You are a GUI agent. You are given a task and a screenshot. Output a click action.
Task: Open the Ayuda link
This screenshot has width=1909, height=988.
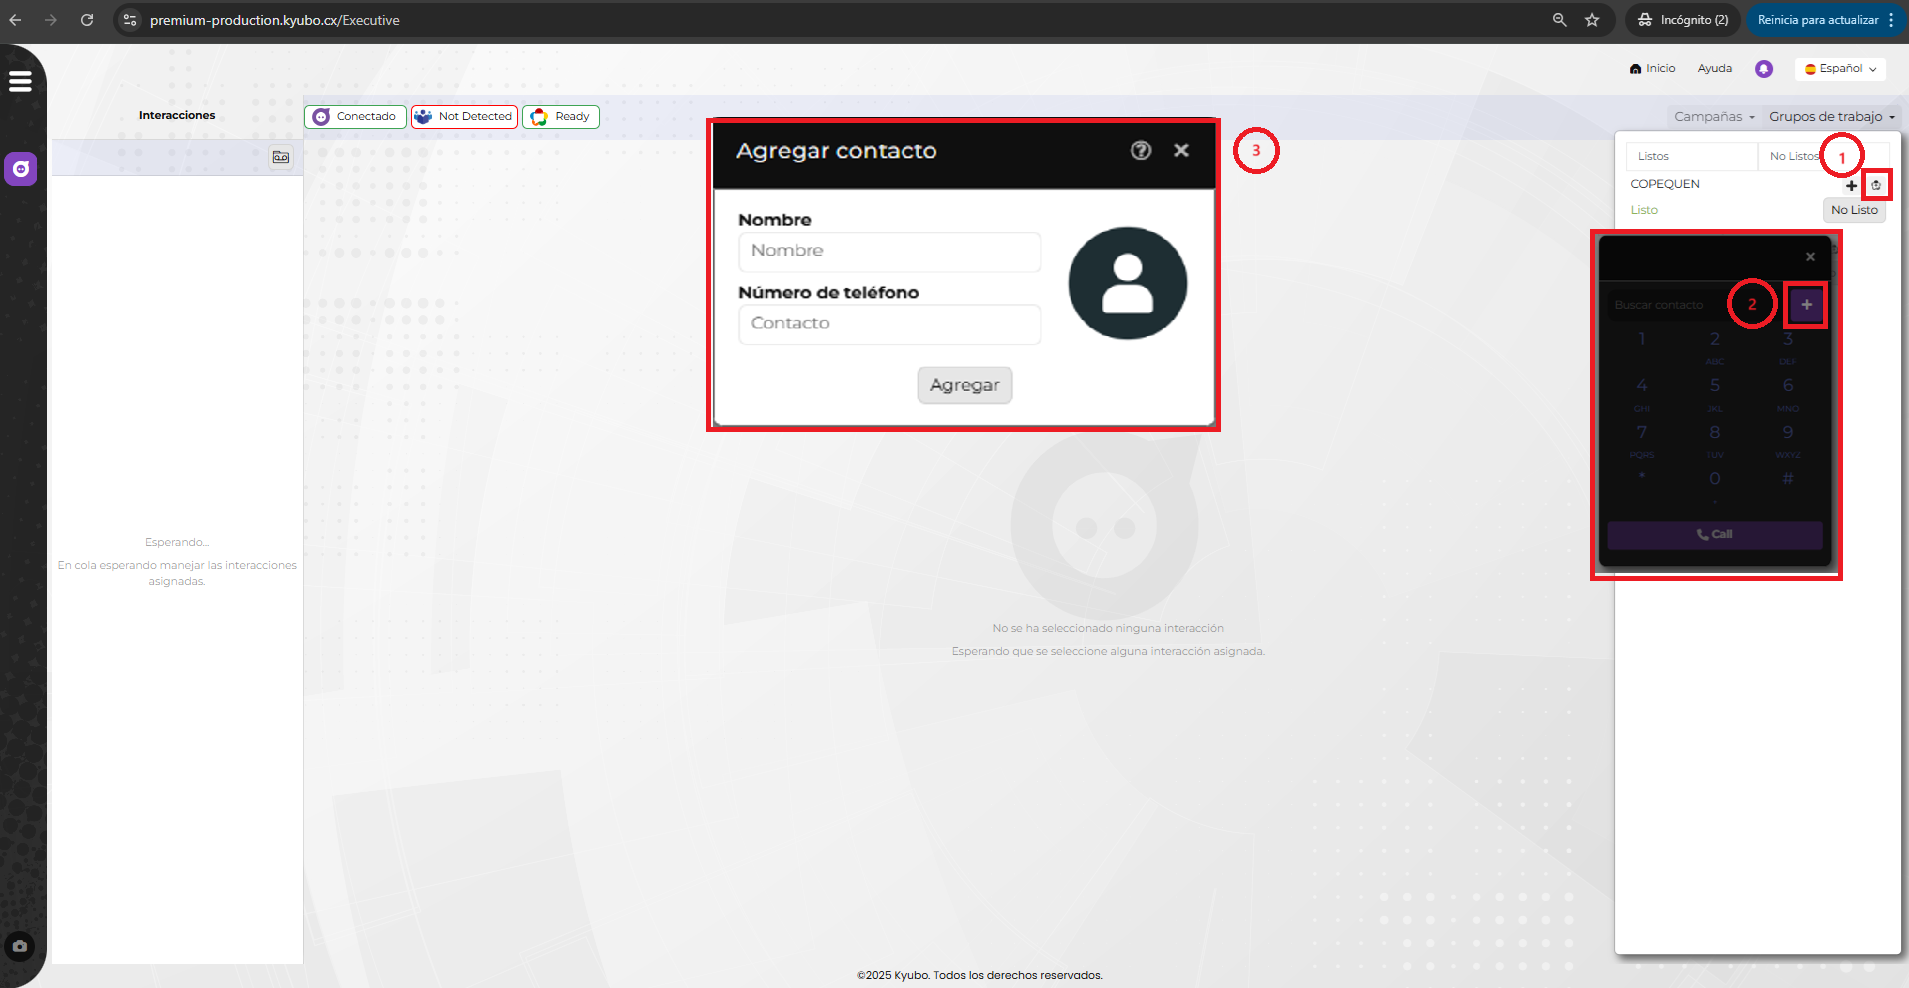tap(1714, 69)
